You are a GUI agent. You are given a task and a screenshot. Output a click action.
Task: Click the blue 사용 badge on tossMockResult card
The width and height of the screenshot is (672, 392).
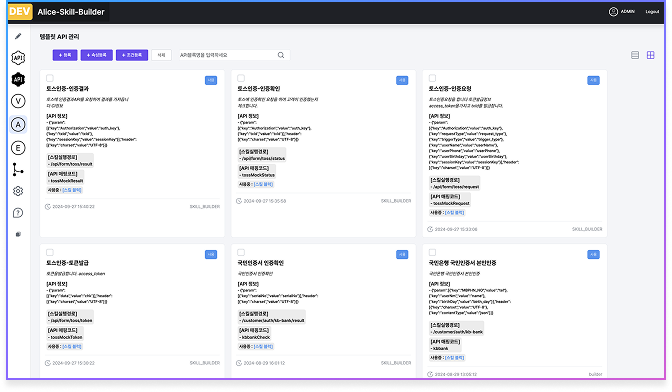[211, 80]
